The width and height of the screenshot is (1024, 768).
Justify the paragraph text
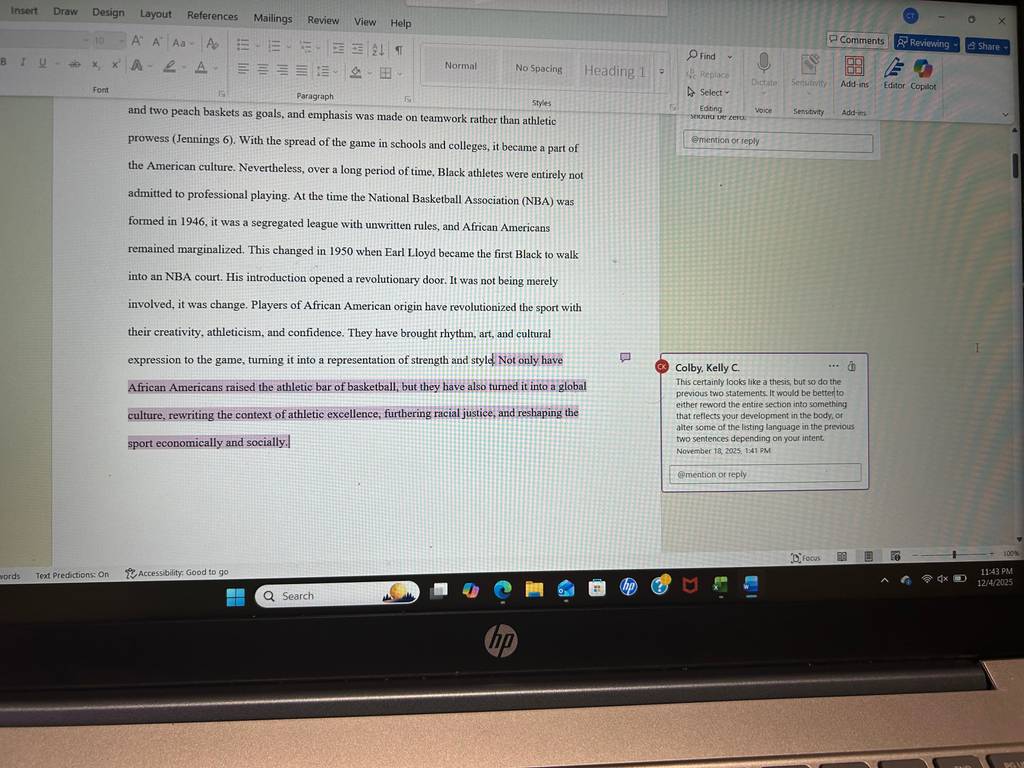click(x=302, y=71)
